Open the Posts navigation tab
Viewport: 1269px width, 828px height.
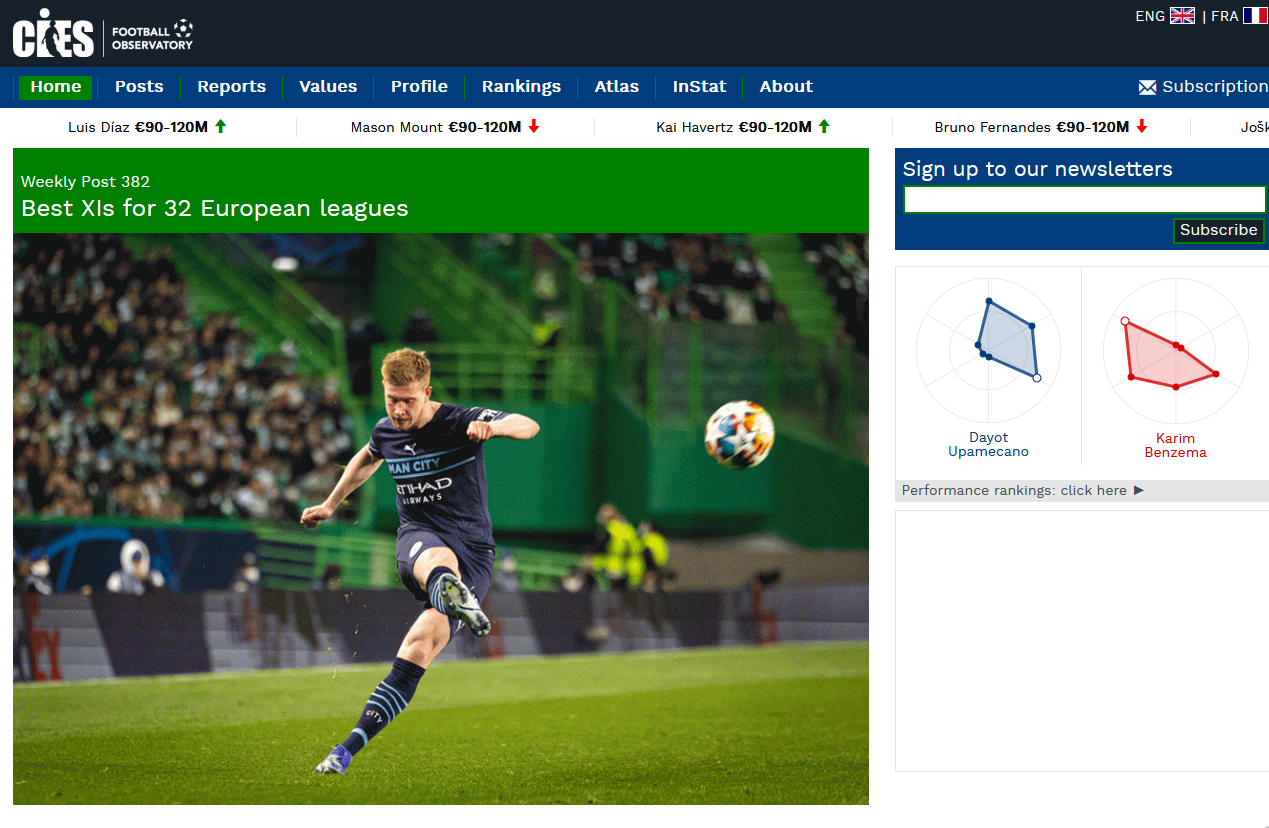(x=139, y=87)
